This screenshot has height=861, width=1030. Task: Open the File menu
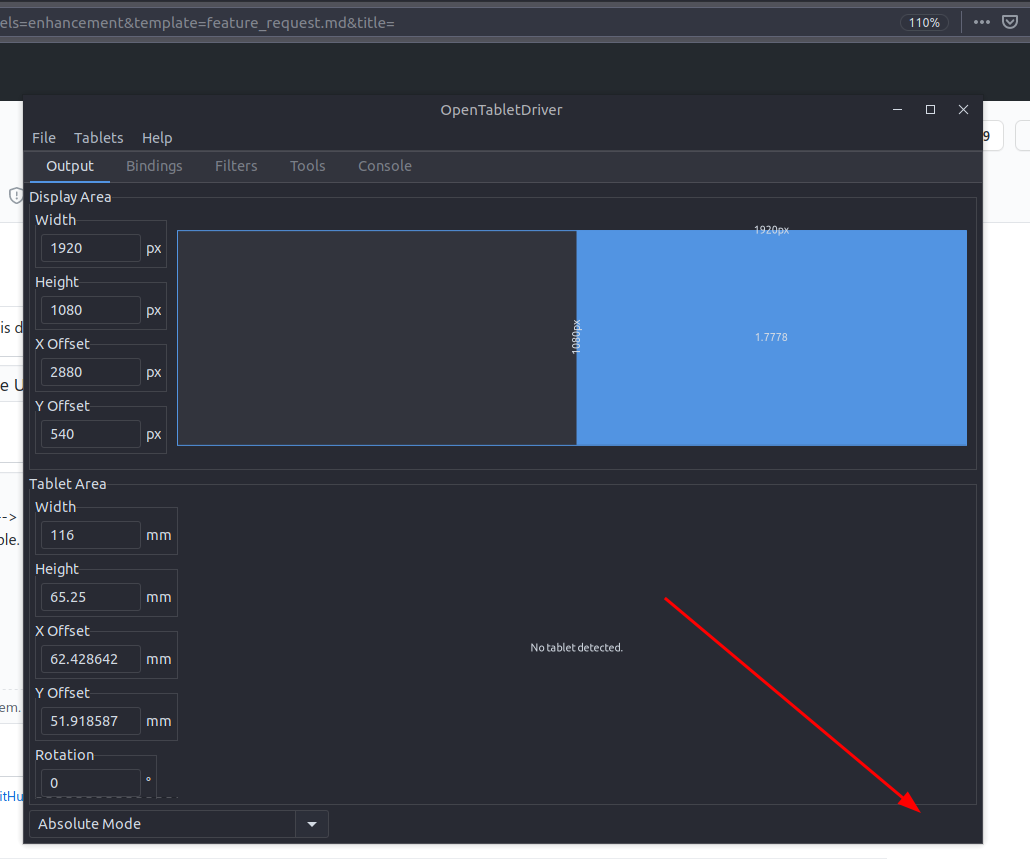coord(44,137)
